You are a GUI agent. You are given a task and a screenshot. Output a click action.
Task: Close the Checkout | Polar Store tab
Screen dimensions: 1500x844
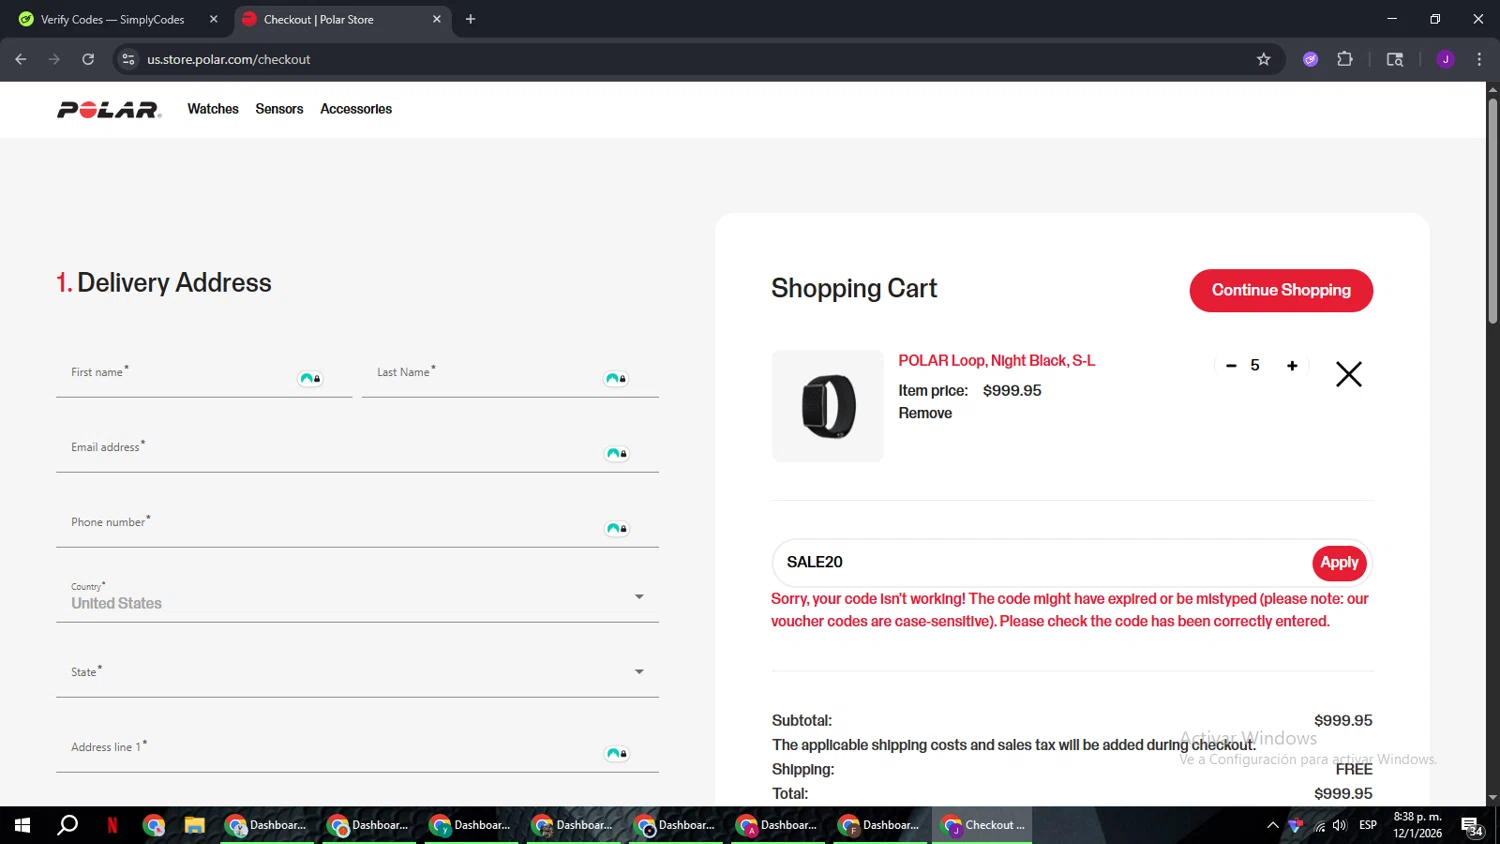[437, 19]
